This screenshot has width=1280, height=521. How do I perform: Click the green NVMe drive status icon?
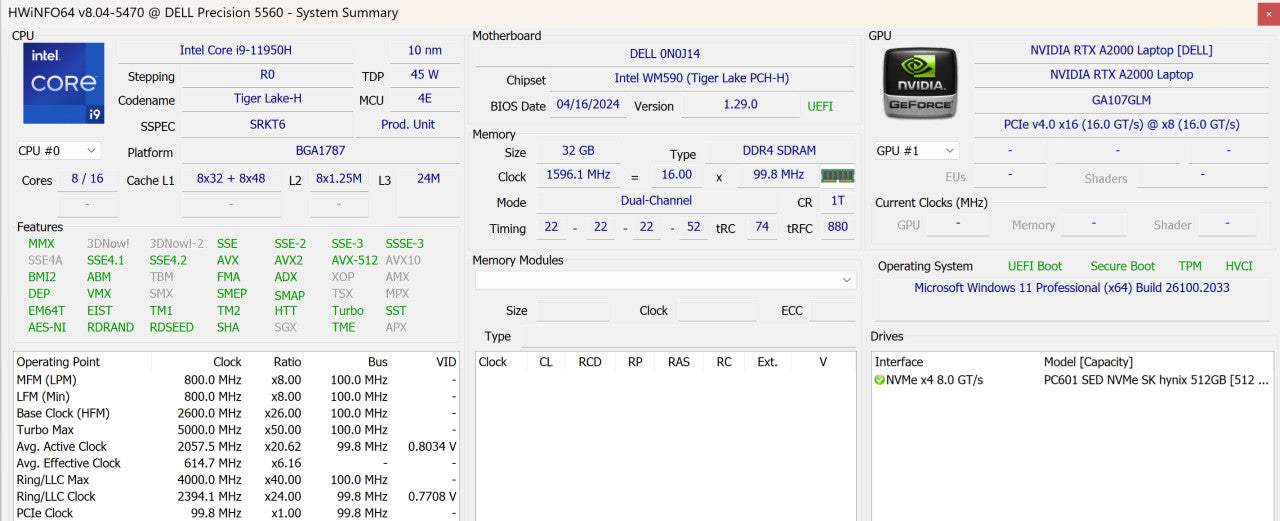(879, 380)
